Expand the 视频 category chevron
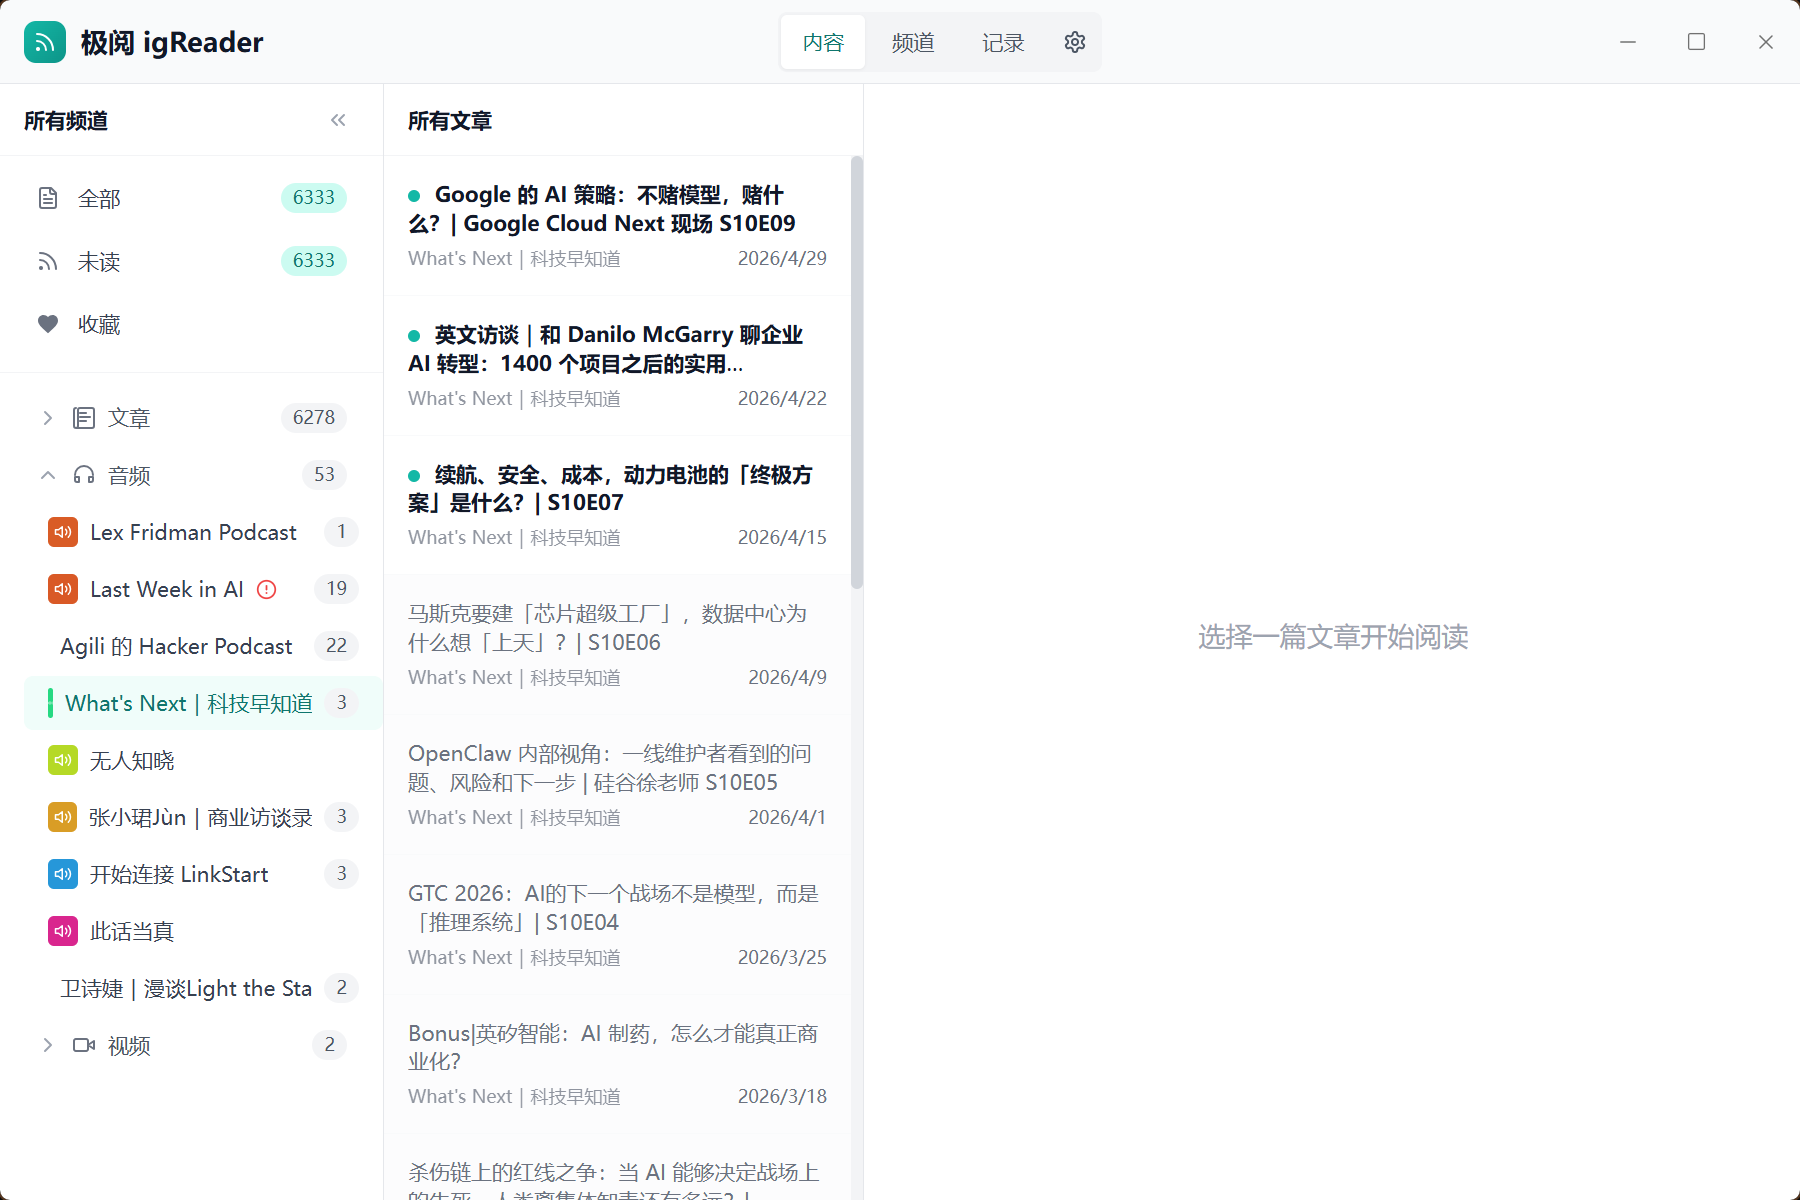1800x1200 pixels. click(x=48, y=1045)
